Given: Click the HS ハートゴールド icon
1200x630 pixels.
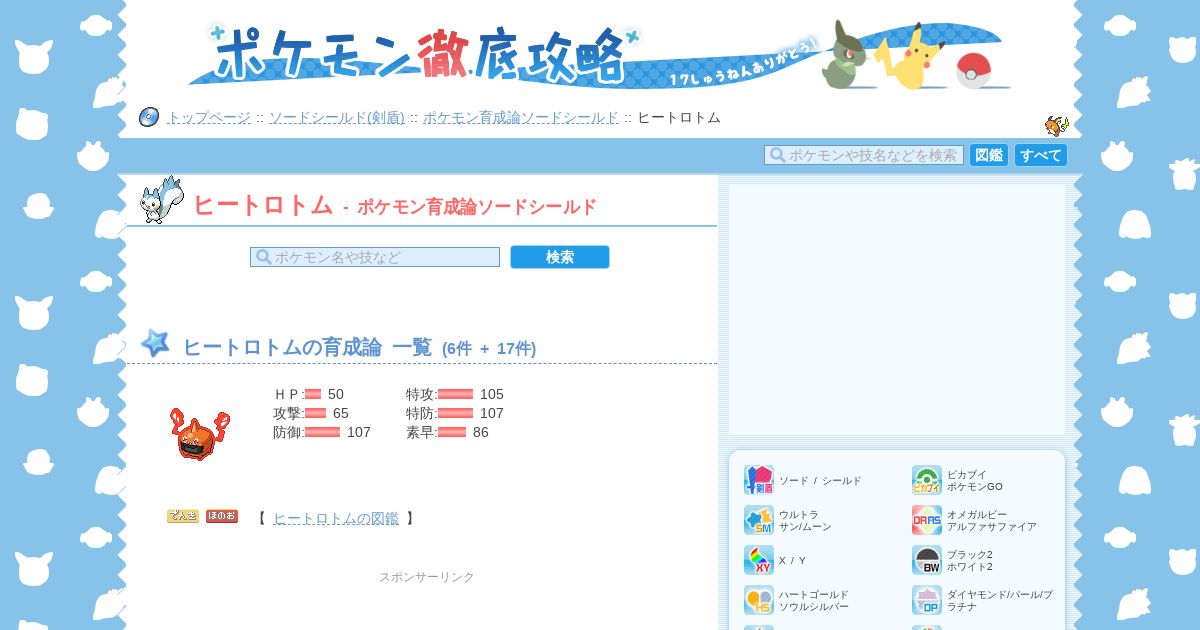Looking at the screenshot, I should (759, 600).
